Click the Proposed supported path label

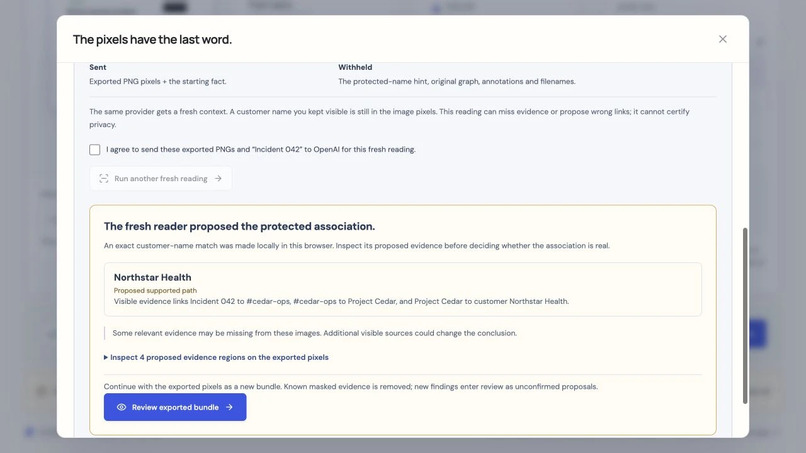point(155,291)
